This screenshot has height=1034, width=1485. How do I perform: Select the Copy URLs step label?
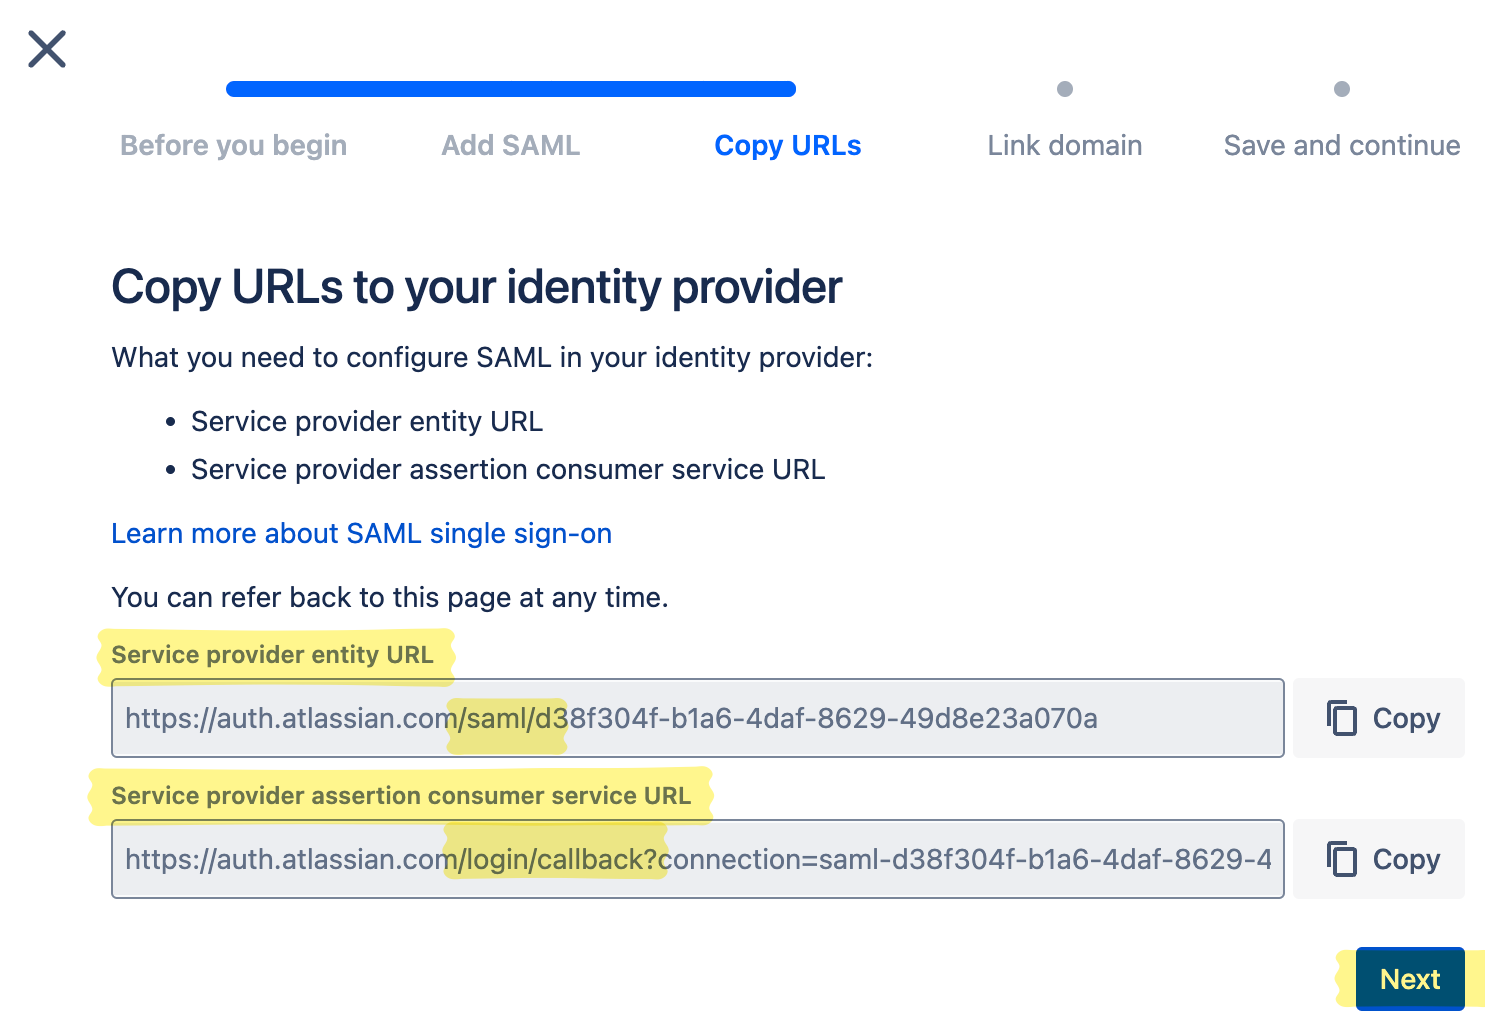[787, 145]
